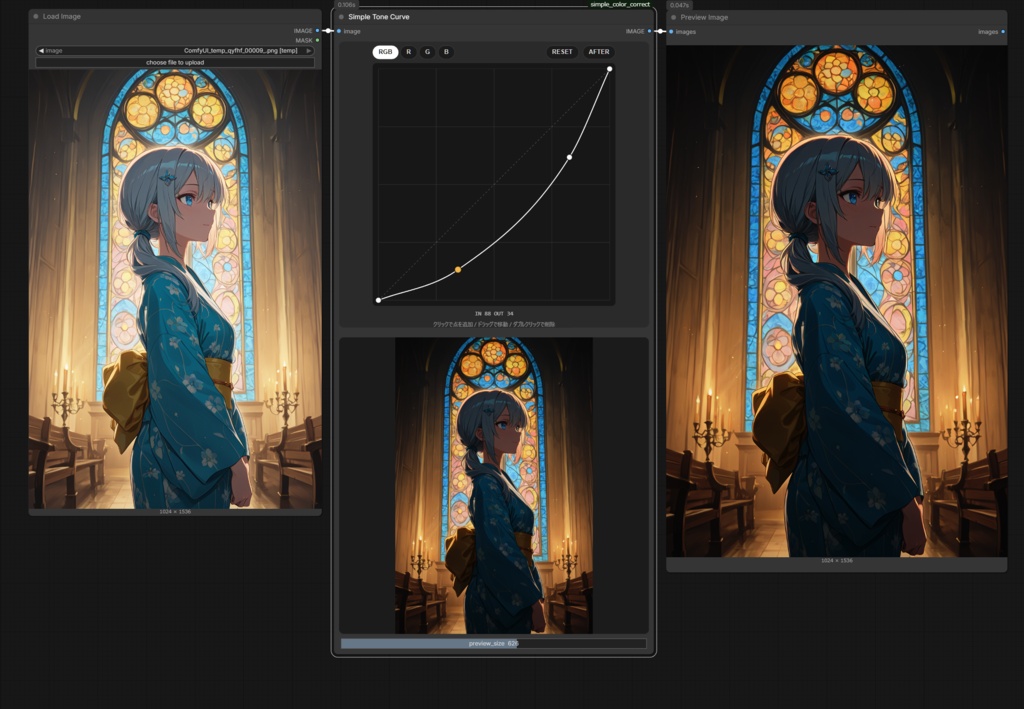Select the top-right curve endpoint
This screenshot has height=709, width=1024.
tap(609, 69)
